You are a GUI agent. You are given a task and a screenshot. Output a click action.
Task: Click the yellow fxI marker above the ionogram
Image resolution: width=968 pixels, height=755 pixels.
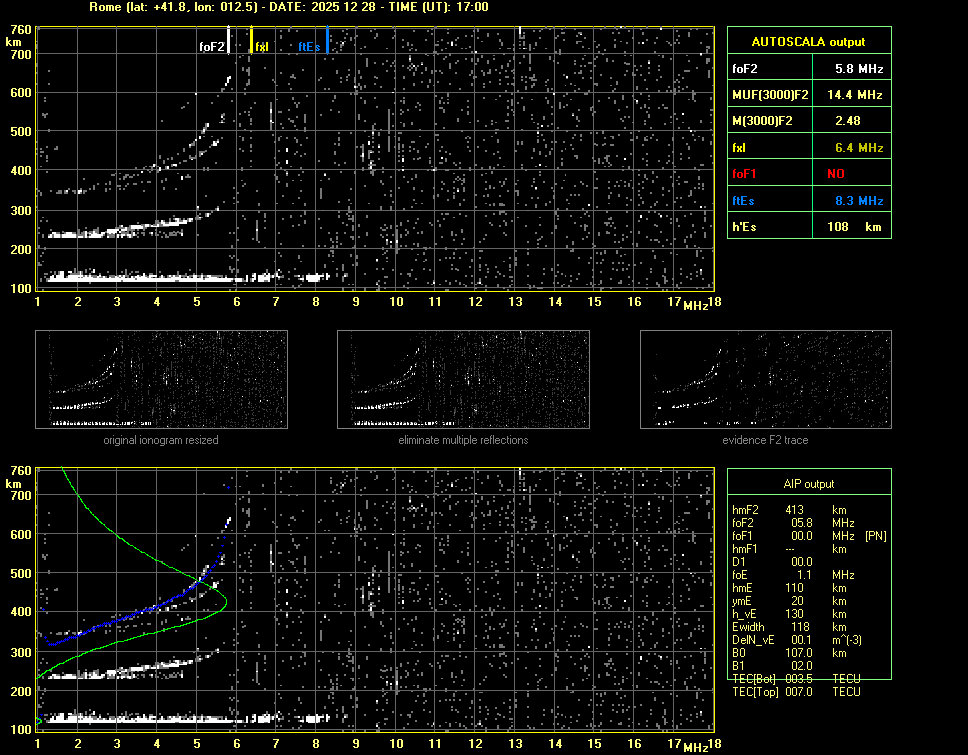point(251,41)
